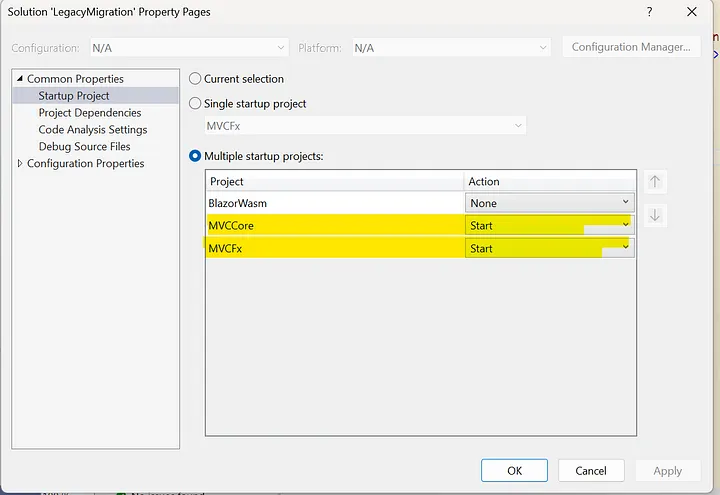Open the Configuration dropdown
This screenshot has width=720, height=495.
[189, 48]
